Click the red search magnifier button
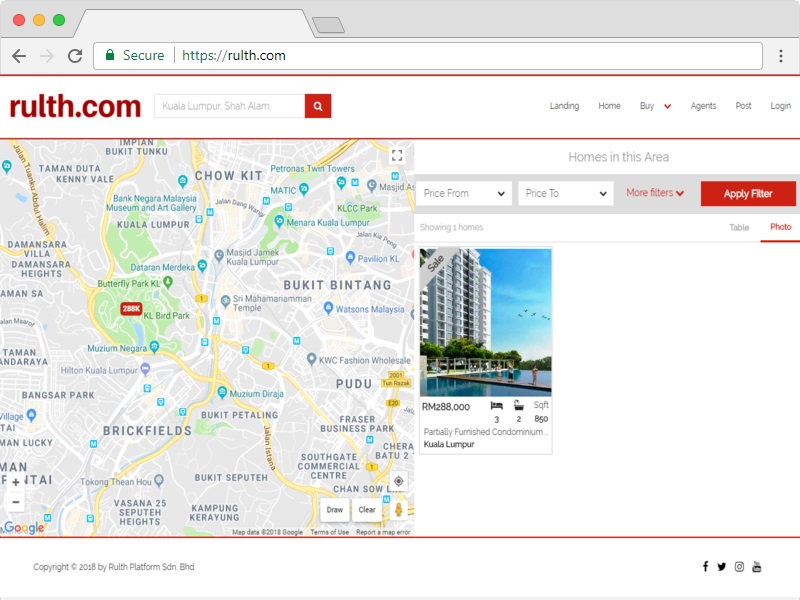 click(318, 106)
